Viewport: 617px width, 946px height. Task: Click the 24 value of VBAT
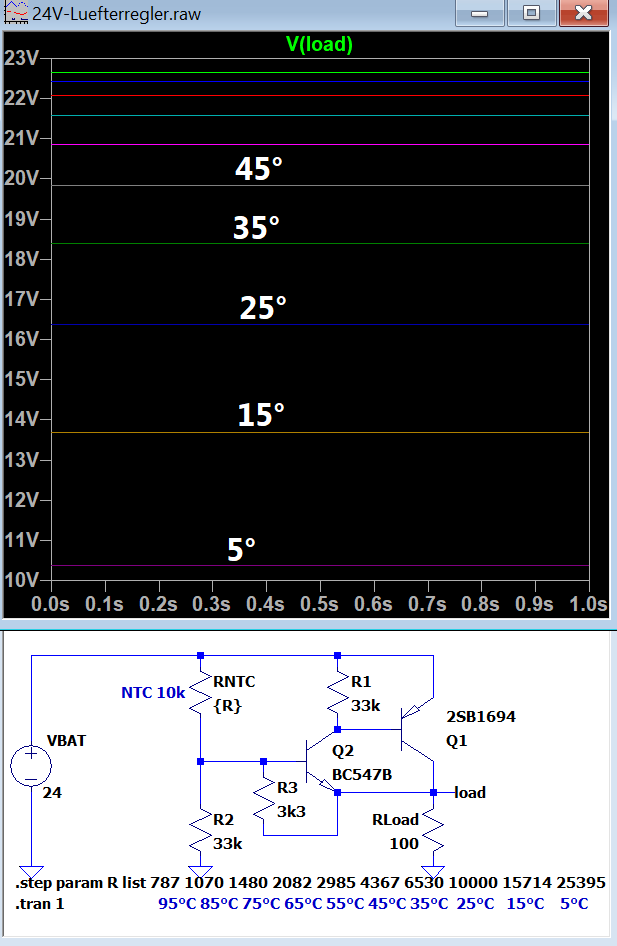pos(52,793)
